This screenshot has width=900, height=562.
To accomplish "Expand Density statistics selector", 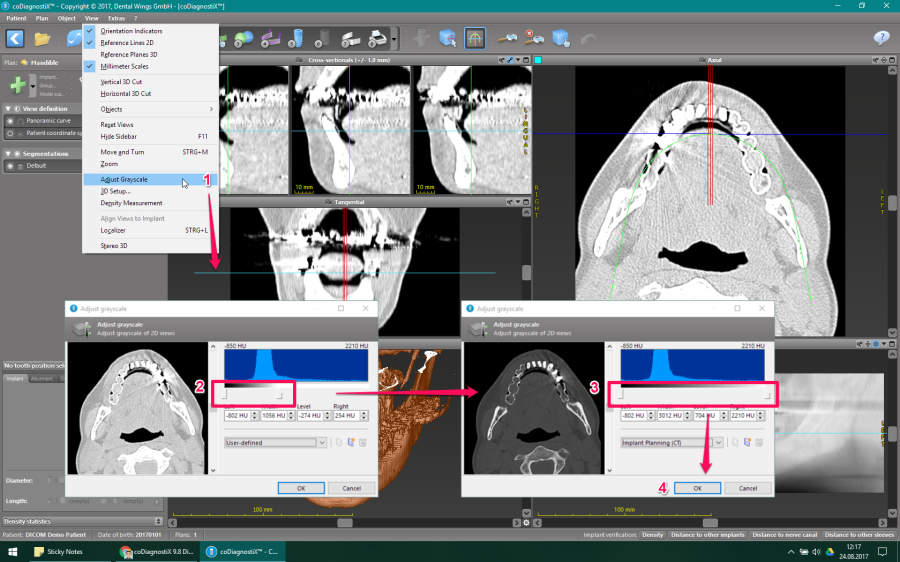I will (x=158, y=521).
